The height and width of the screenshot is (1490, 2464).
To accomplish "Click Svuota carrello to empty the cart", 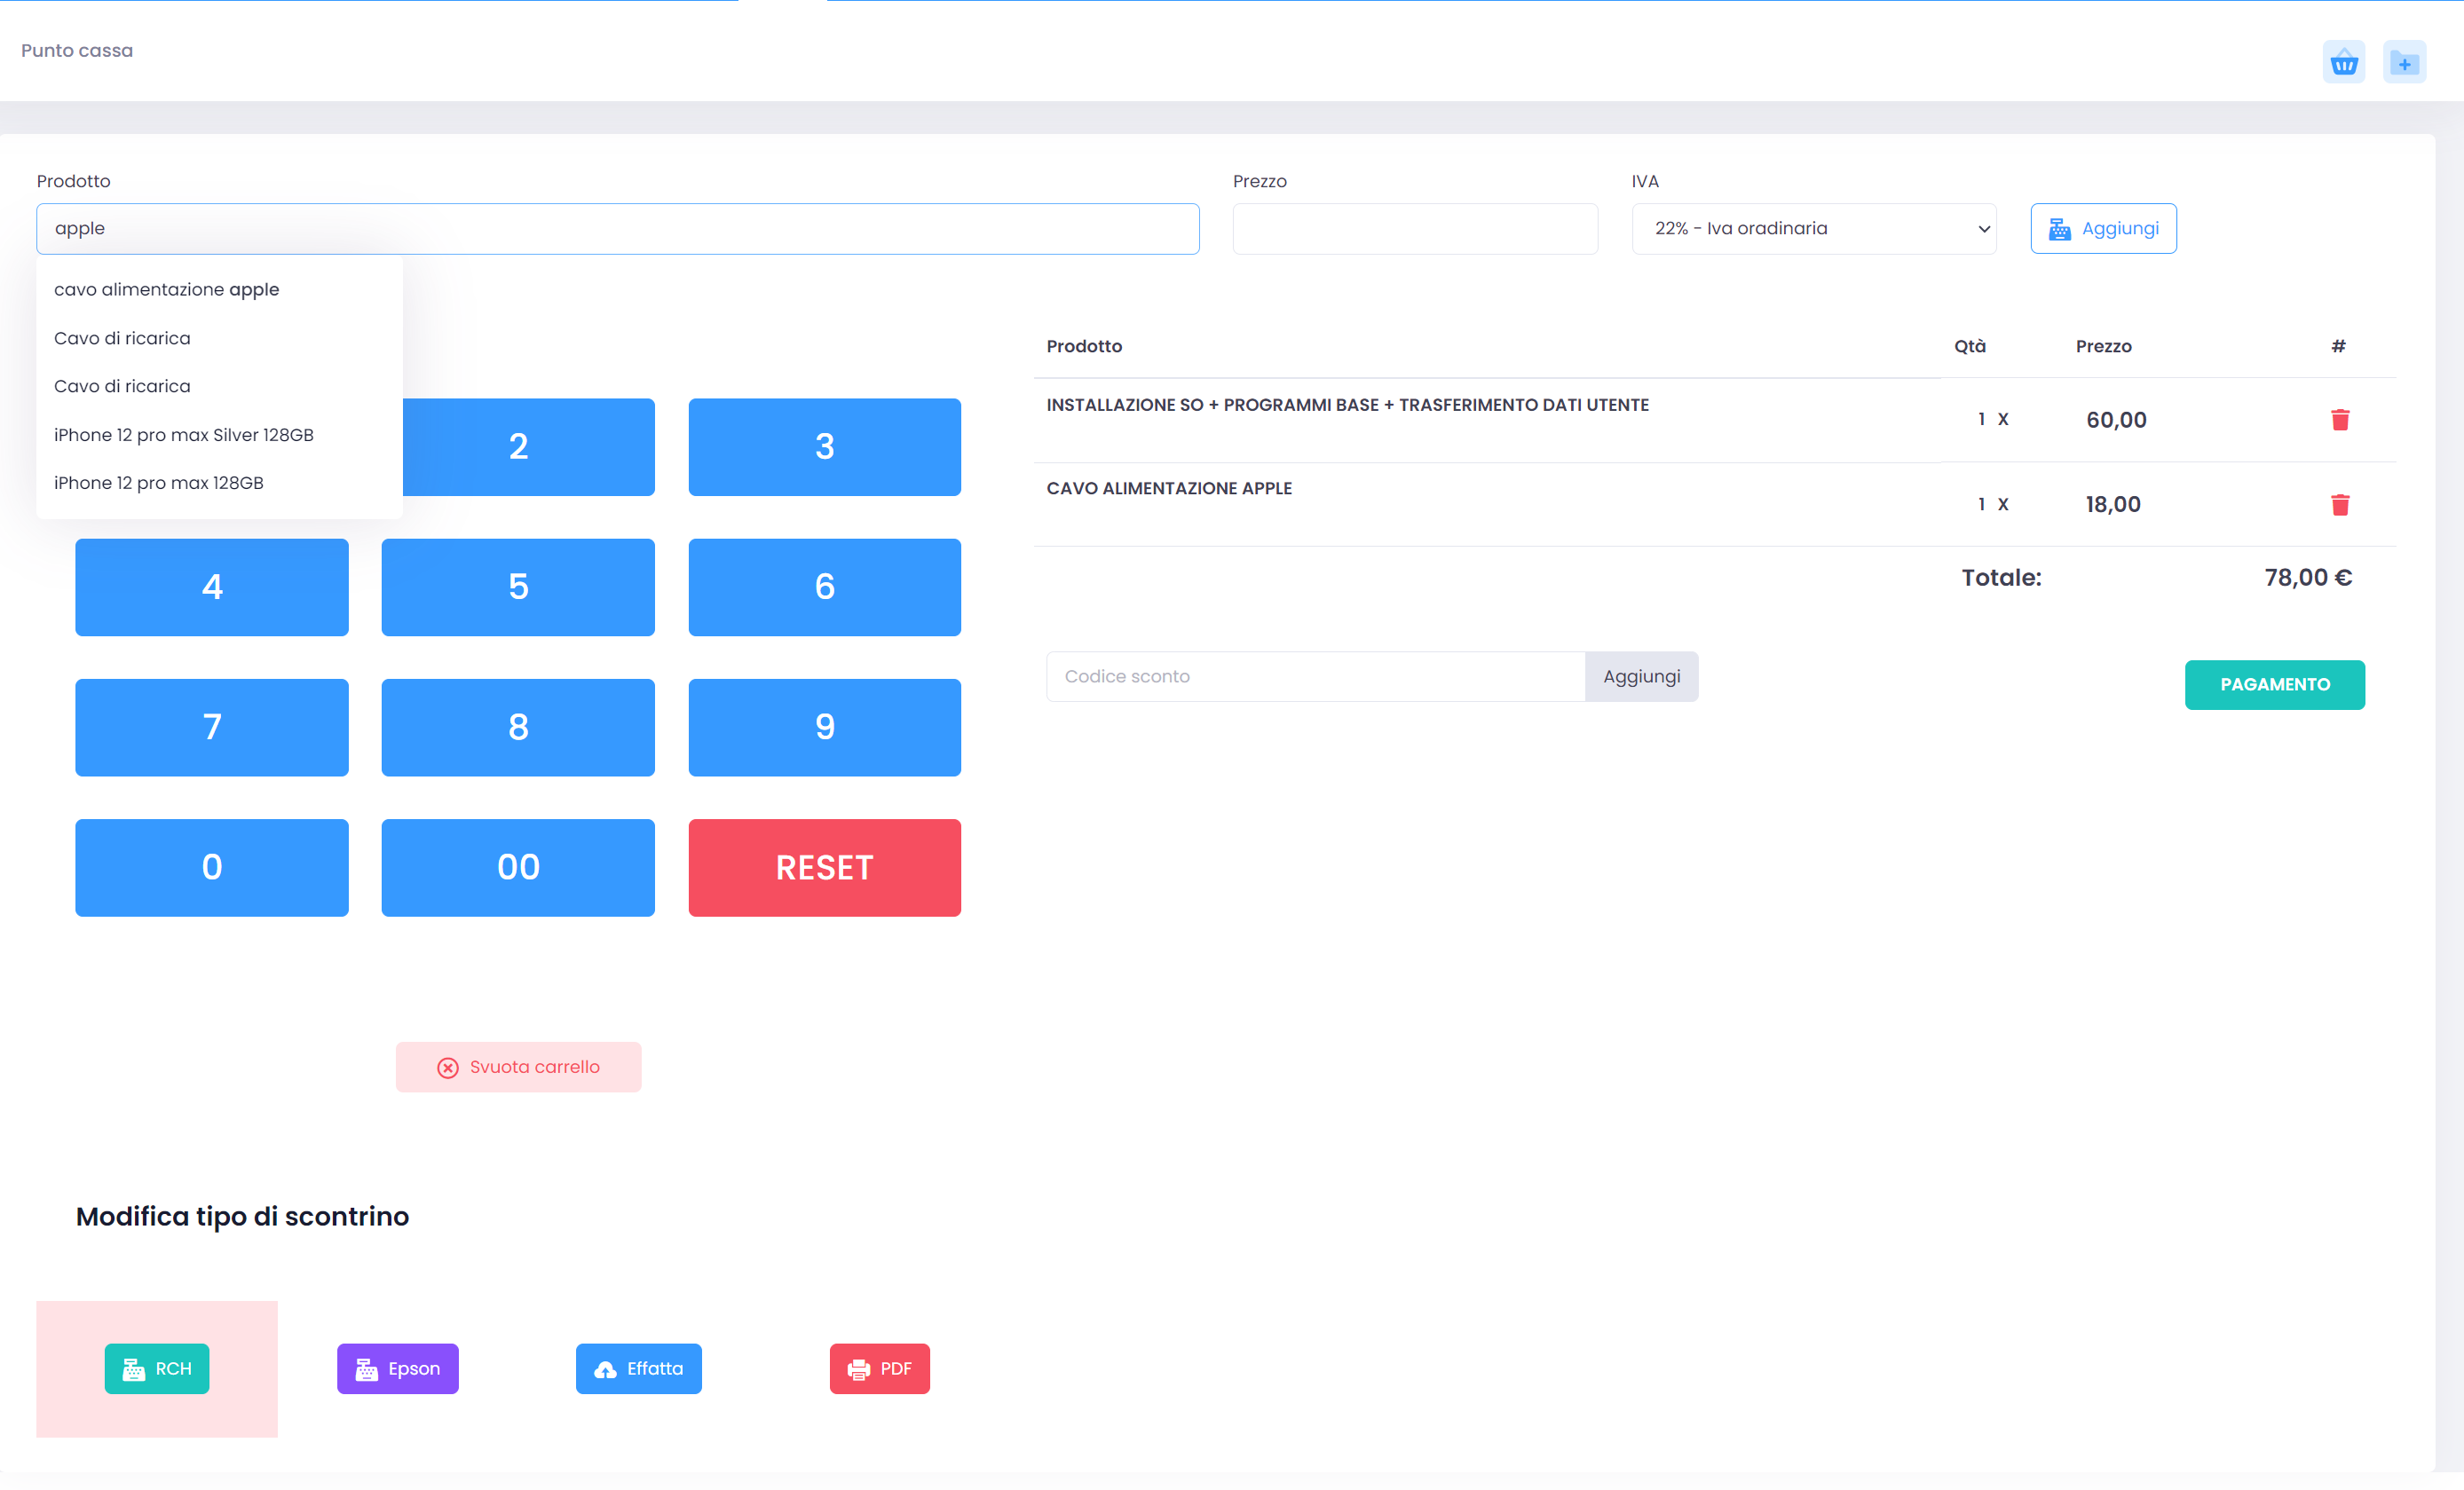I will coord(518,1067).
